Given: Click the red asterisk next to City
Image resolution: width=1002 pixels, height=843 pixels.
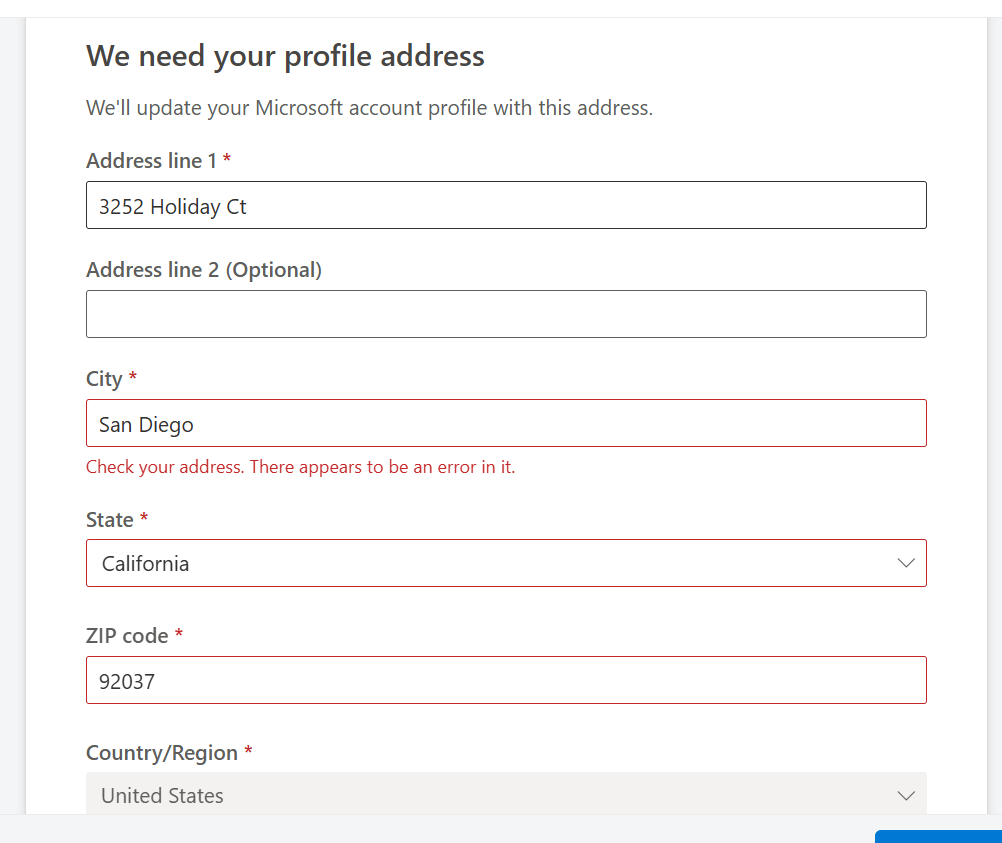Looking at the screenshot, I should click(133, 378).
